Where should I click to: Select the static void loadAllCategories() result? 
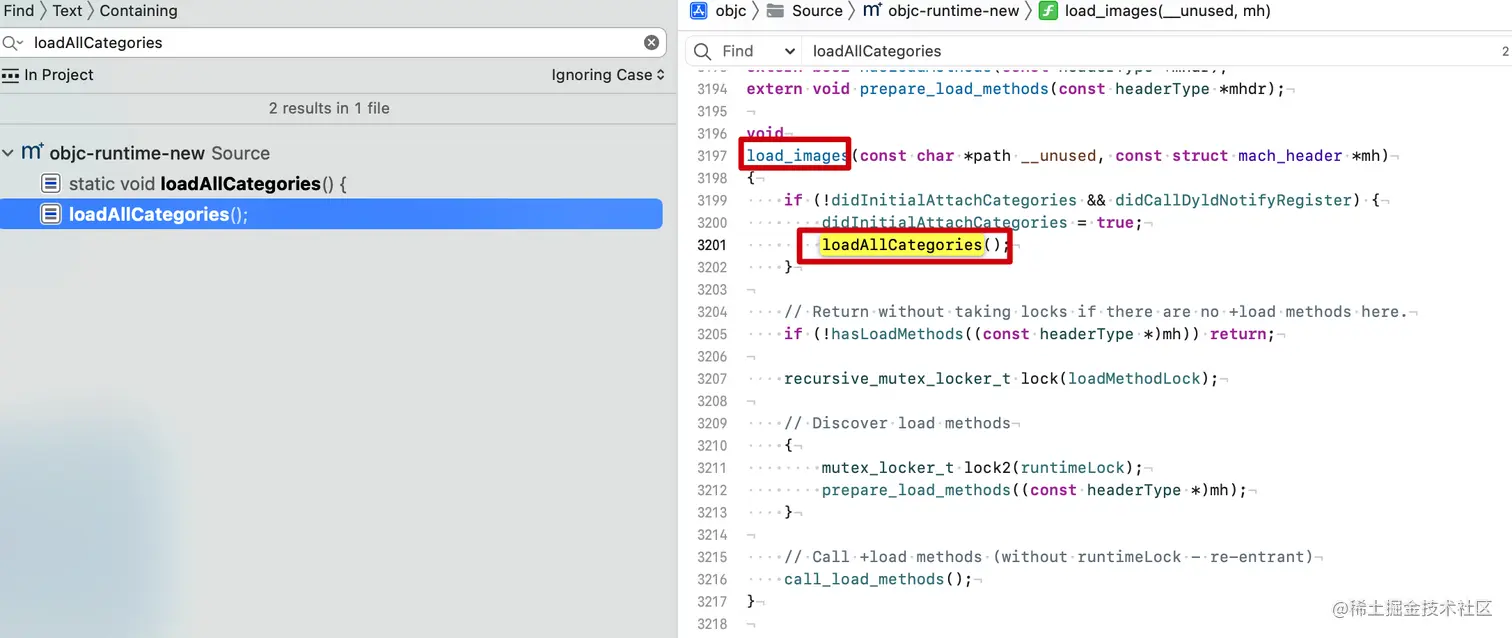(208, 184)
